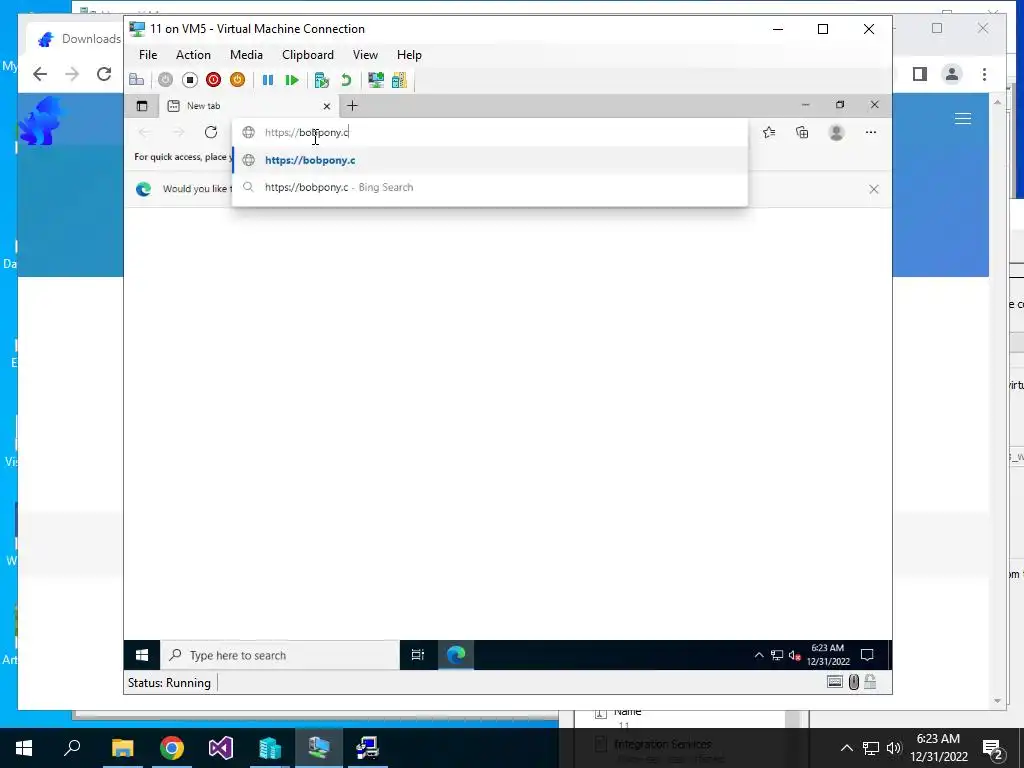The image size is (1024, 768).
Task: Click the Edge address bar field
Action: pos(490,133)
